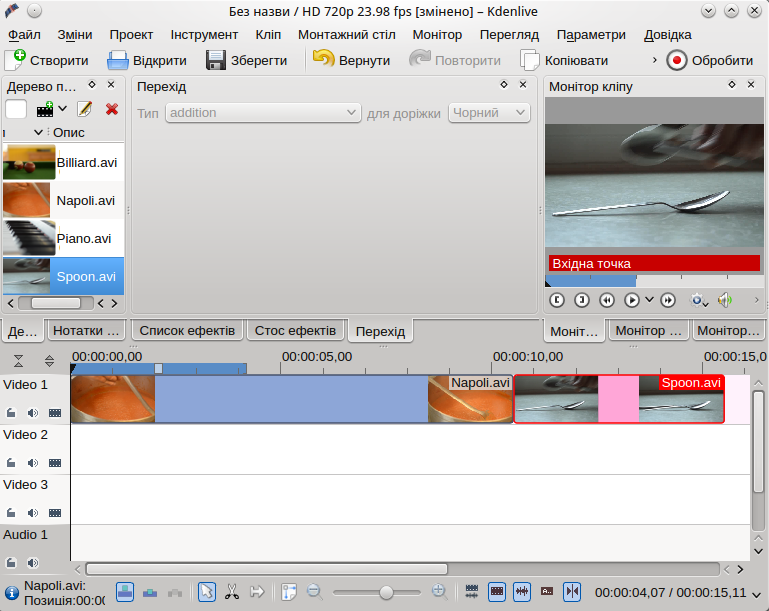The width and height of the screenshot is (769, 611).
Task: Click the Обробити render button
Action: point(711,60)
